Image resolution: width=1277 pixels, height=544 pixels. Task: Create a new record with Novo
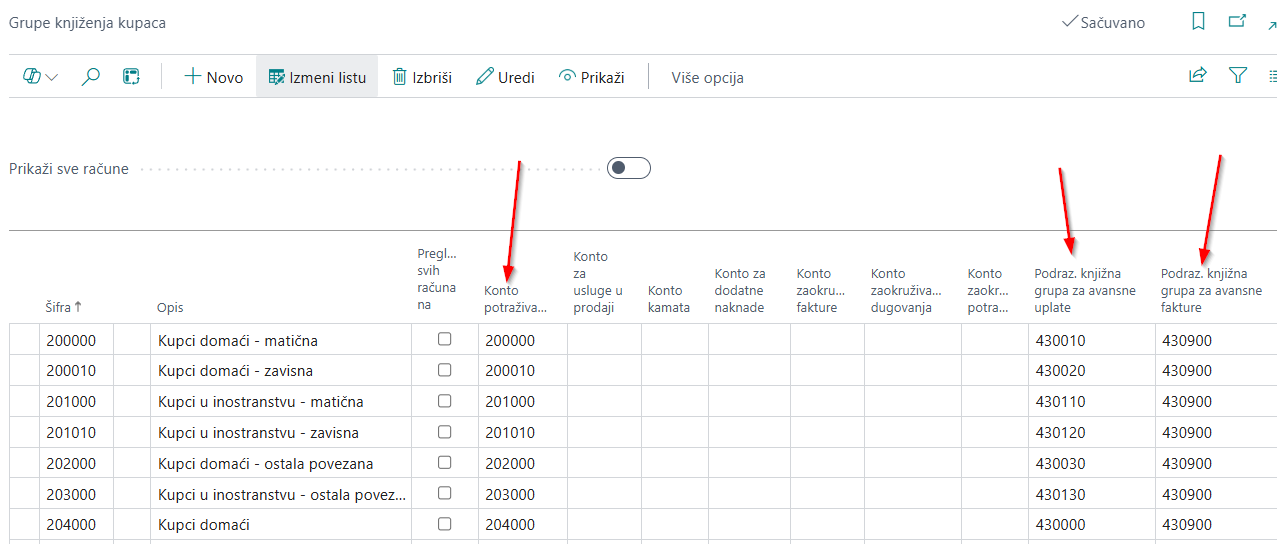coord(214,77)
